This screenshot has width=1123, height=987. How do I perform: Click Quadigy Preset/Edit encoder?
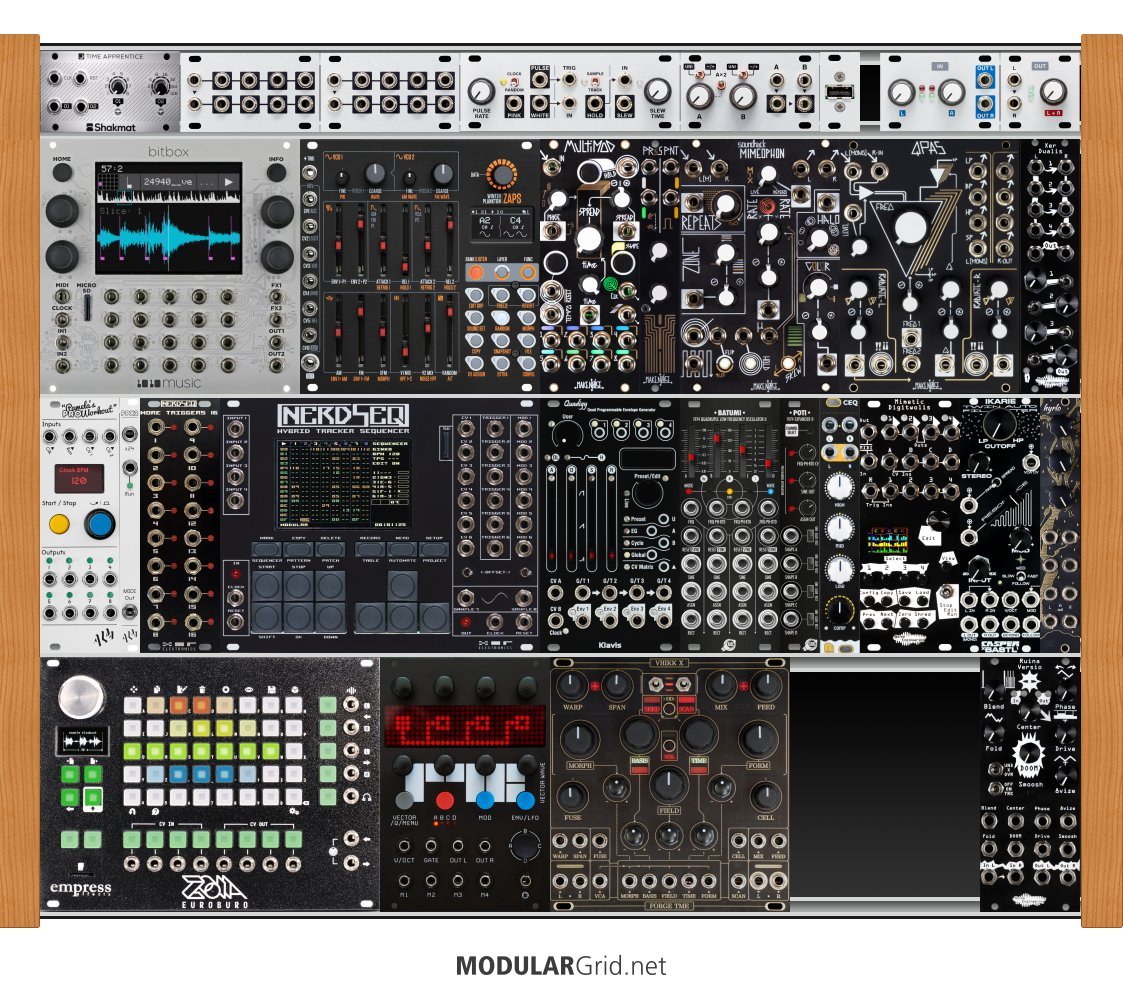tap(647, 494)
